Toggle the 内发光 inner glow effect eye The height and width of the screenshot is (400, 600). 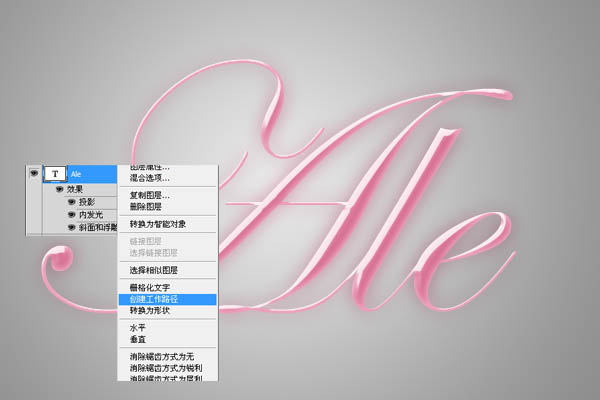coord(71,214)
